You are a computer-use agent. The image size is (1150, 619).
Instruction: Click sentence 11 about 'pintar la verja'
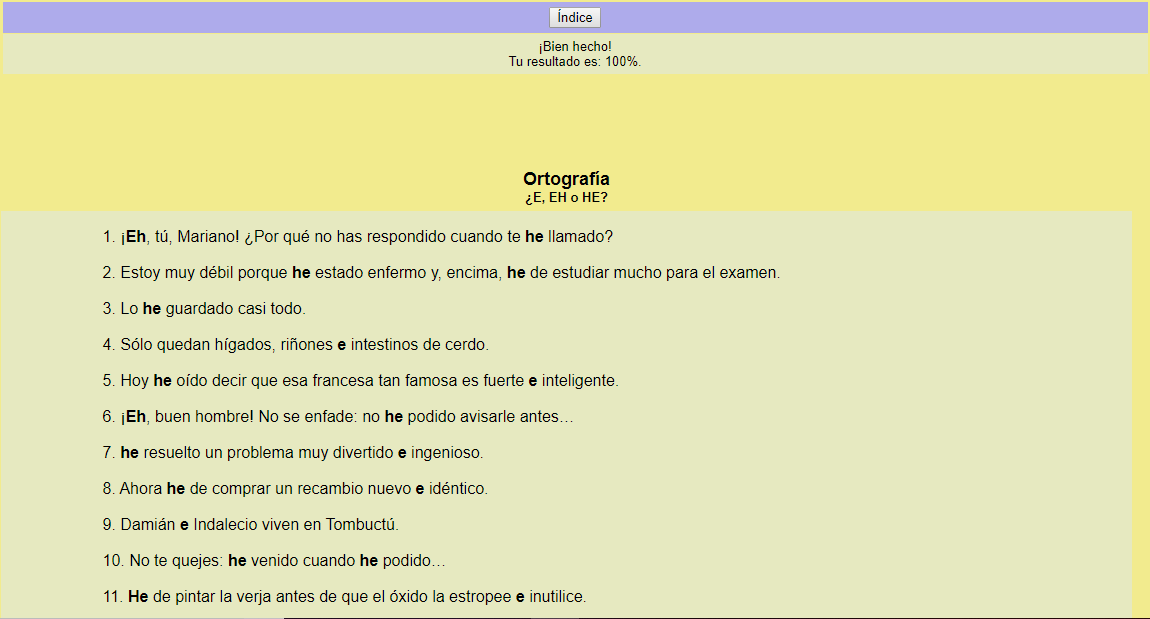(x=344, y=596)
